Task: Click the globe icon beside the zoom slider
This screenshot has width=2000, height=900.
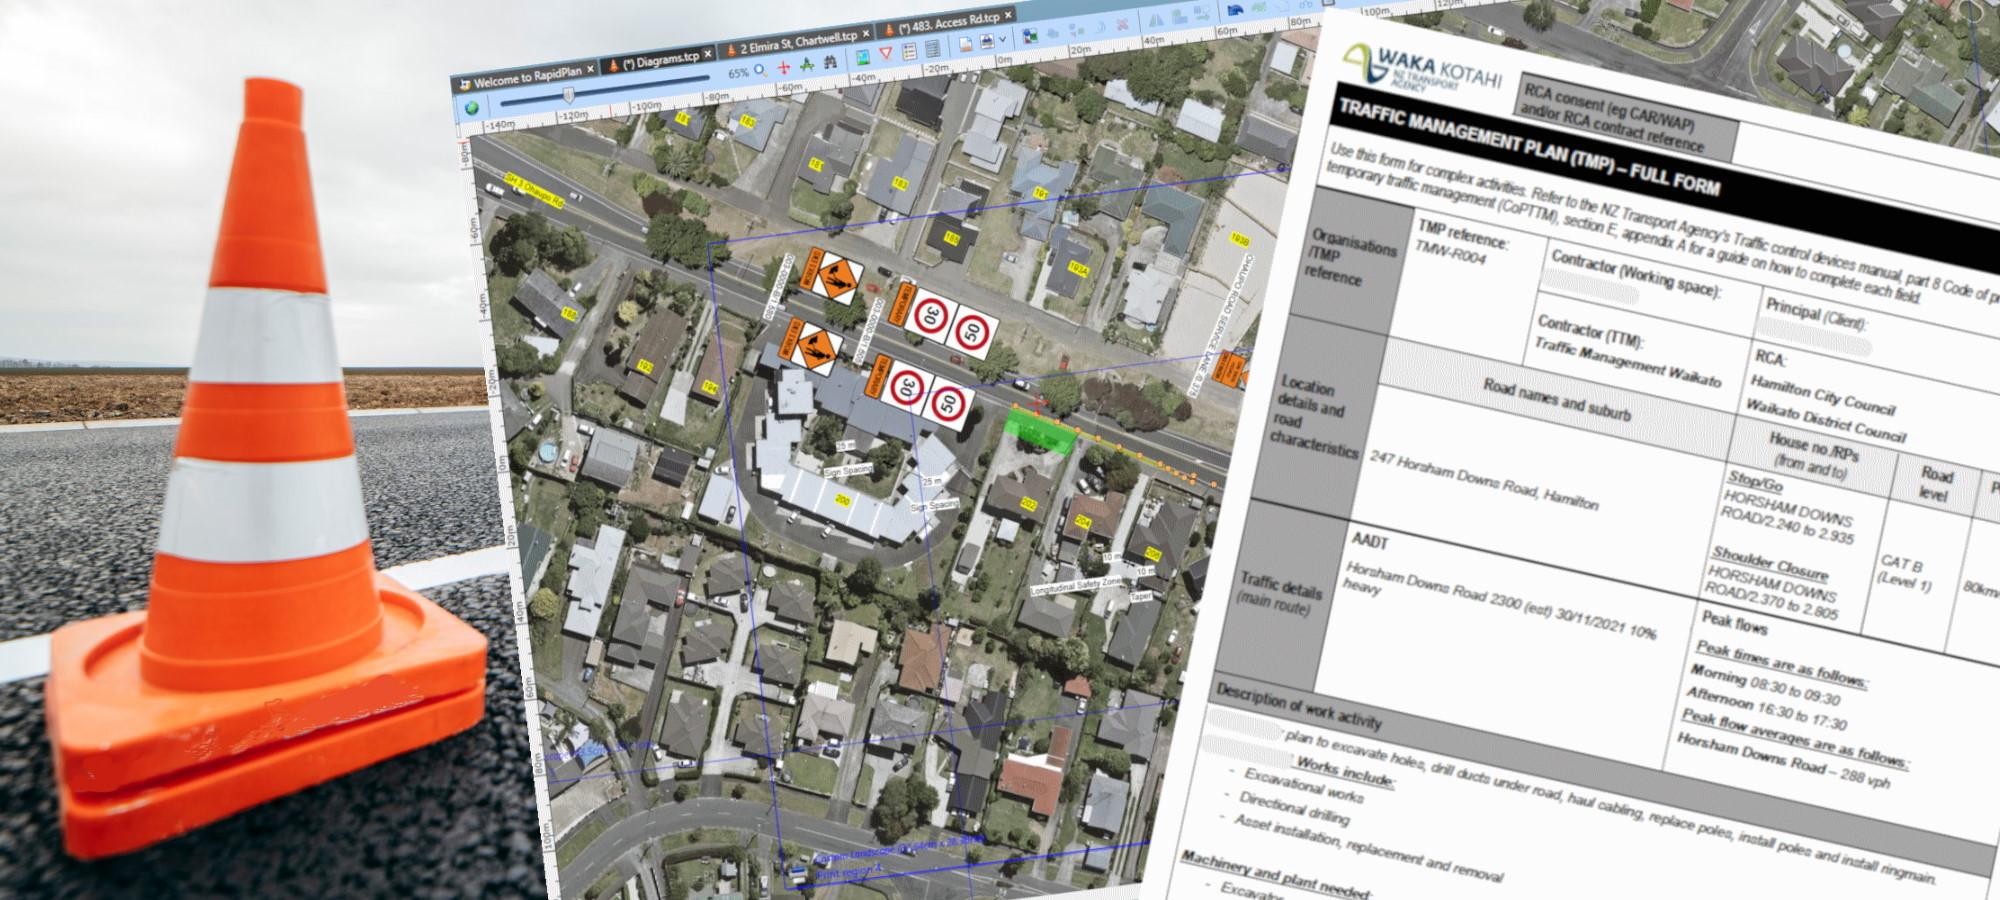Action: click(x=472, y=109)
